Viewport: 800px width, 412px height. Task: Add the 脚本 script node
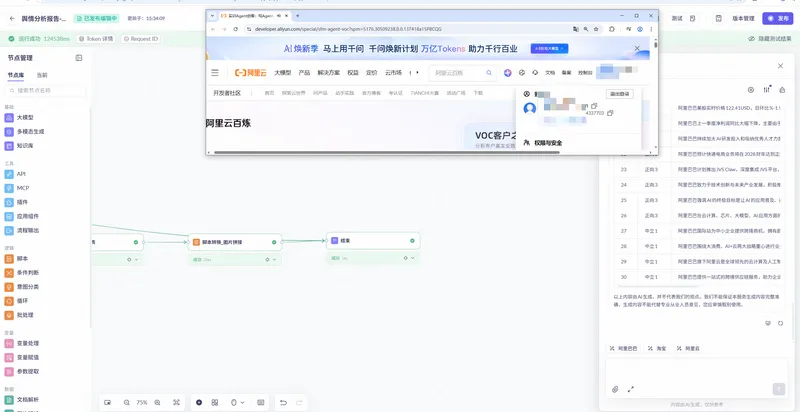pyautogui.click(x=22, y=259)
